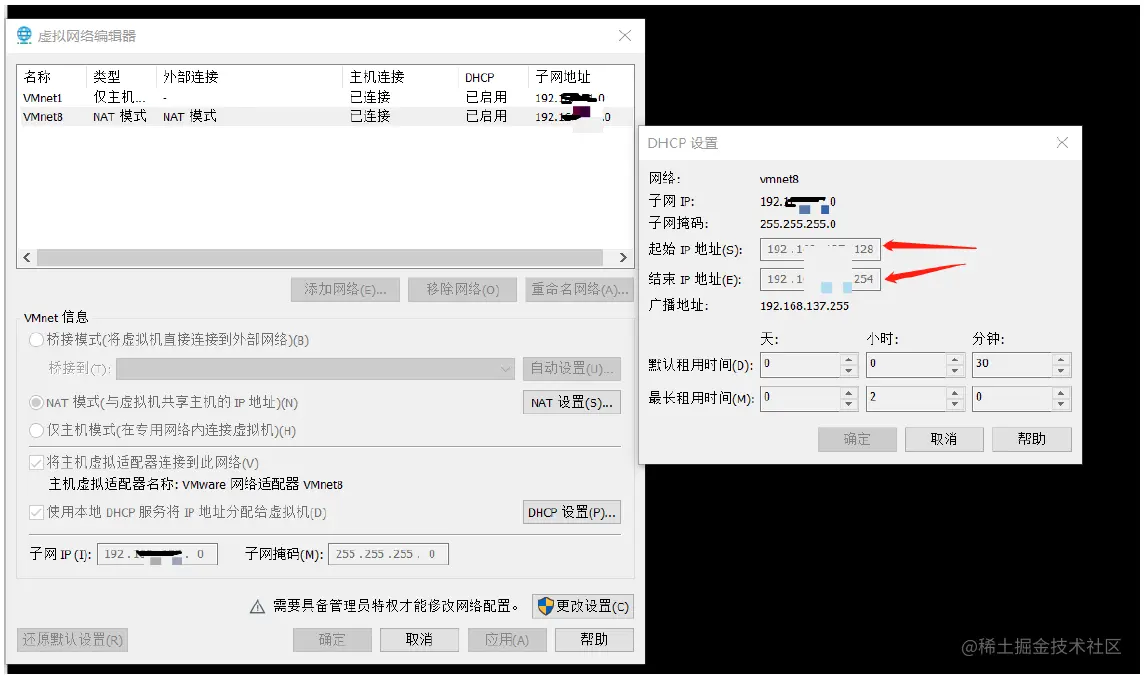Toggle 将主机虚拟适配器连接到此网络 checkbox
The image size is (1144, 679).
[x=36, y=462]
